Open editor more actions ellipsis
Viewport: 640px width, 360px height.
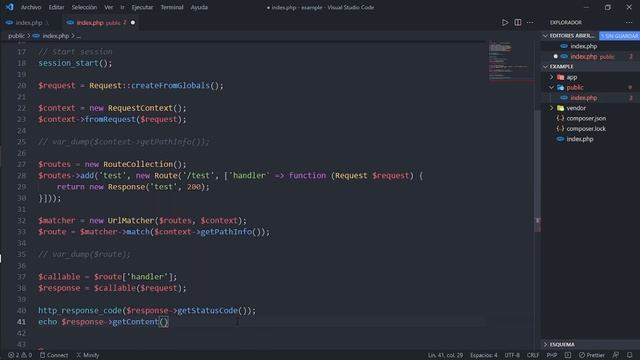(x=530, y=22)
